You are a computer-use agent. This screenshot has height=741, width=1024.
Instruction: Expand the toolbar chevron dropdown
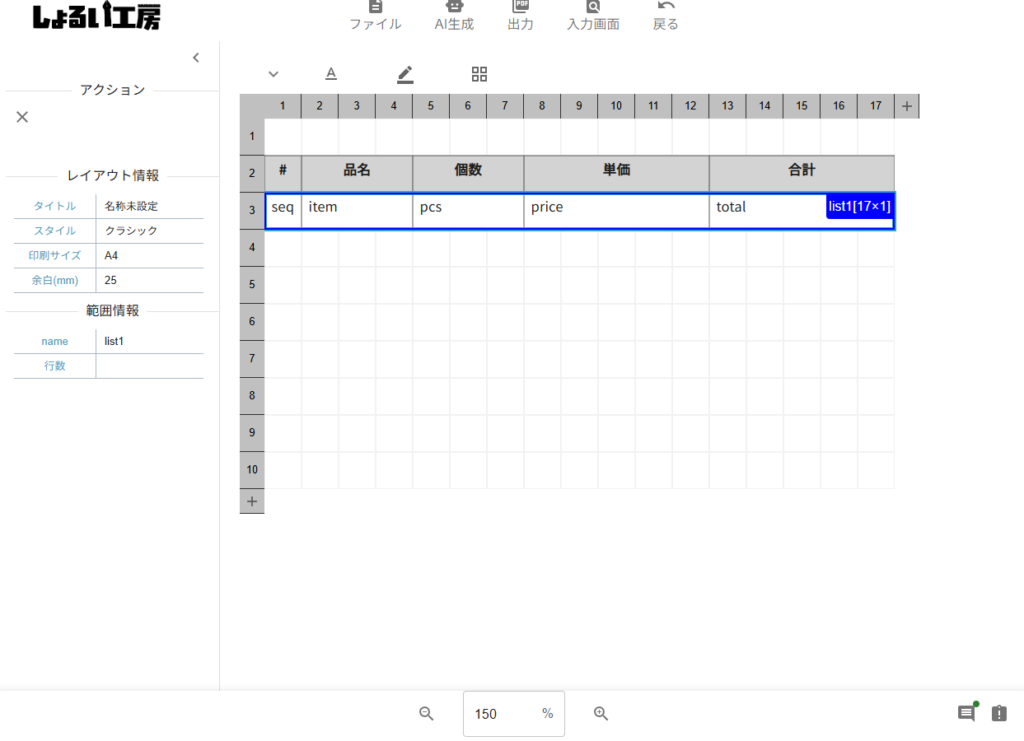(273, 74)
